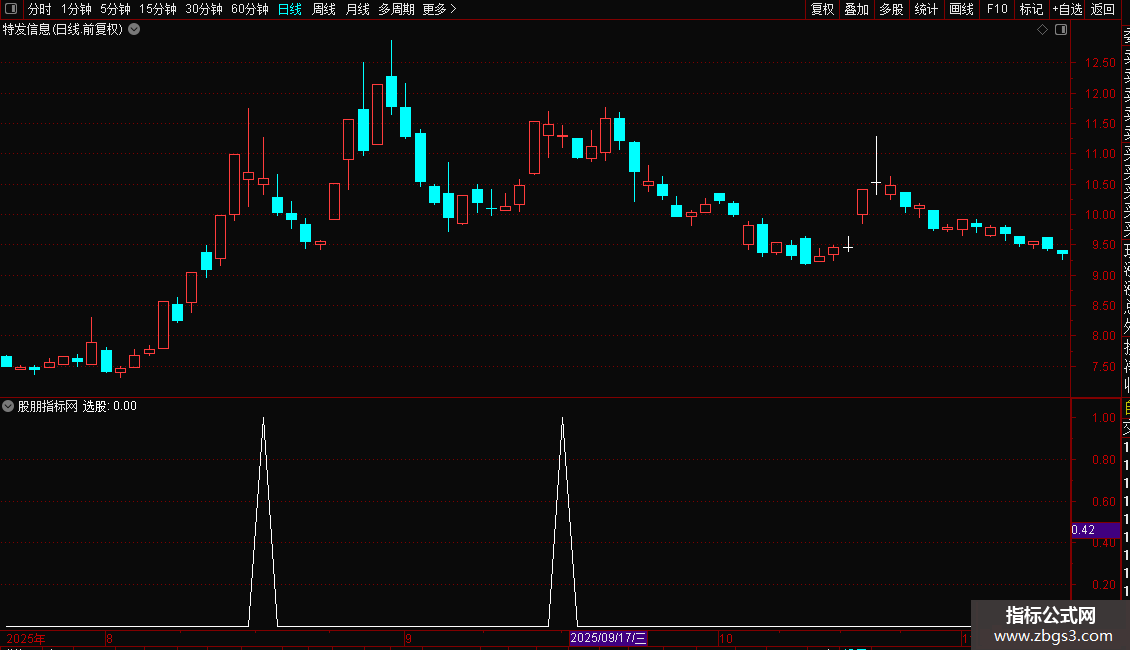Open the 多周期 multi-period view
This screenshot has width=1130, height=650.
pos(396,9)
